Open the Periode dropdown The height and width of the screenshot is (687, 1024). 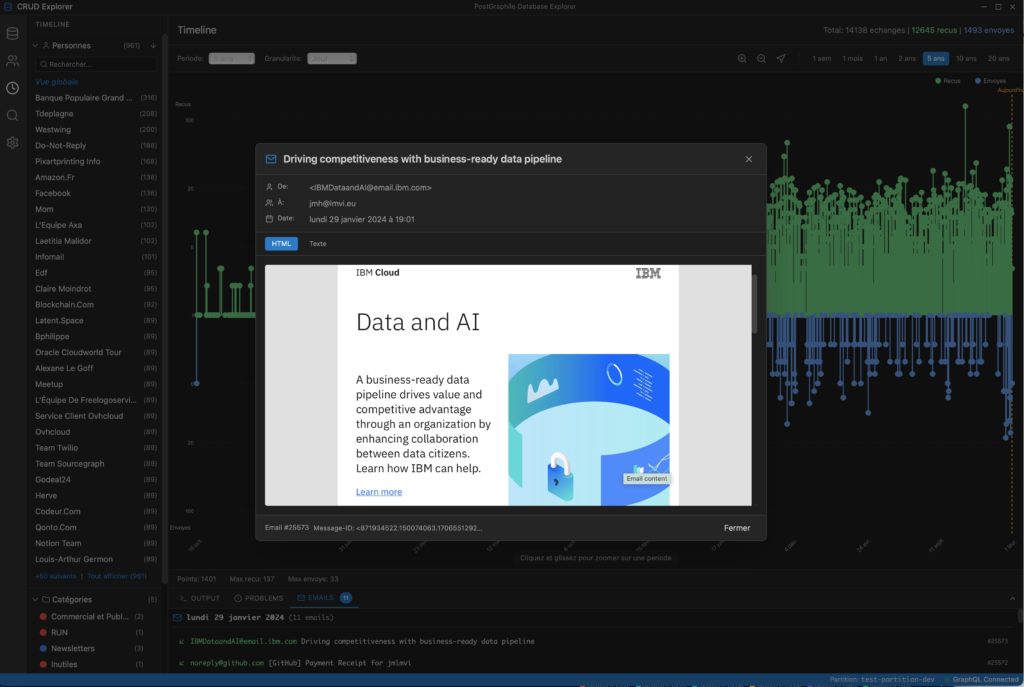[231, 59]
